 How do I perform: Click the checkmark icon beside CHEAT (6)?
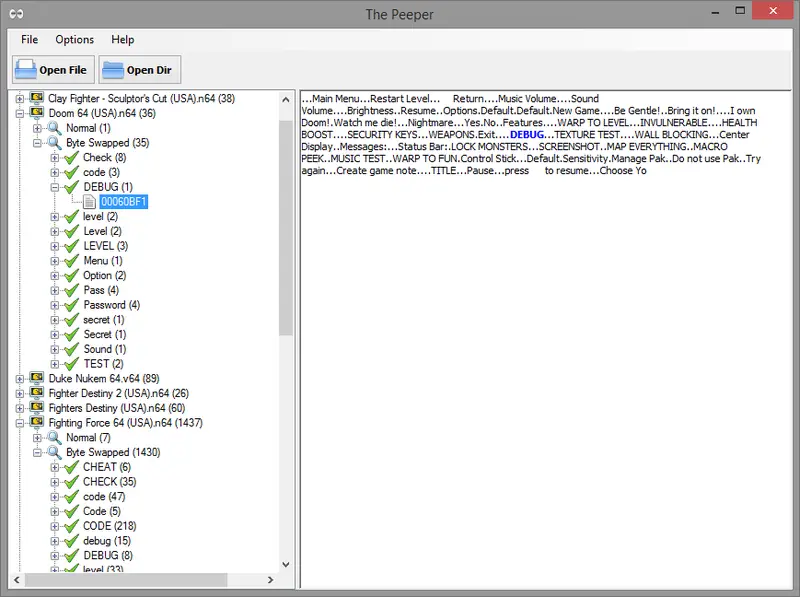pyautogui.click(x=71, y=467)
